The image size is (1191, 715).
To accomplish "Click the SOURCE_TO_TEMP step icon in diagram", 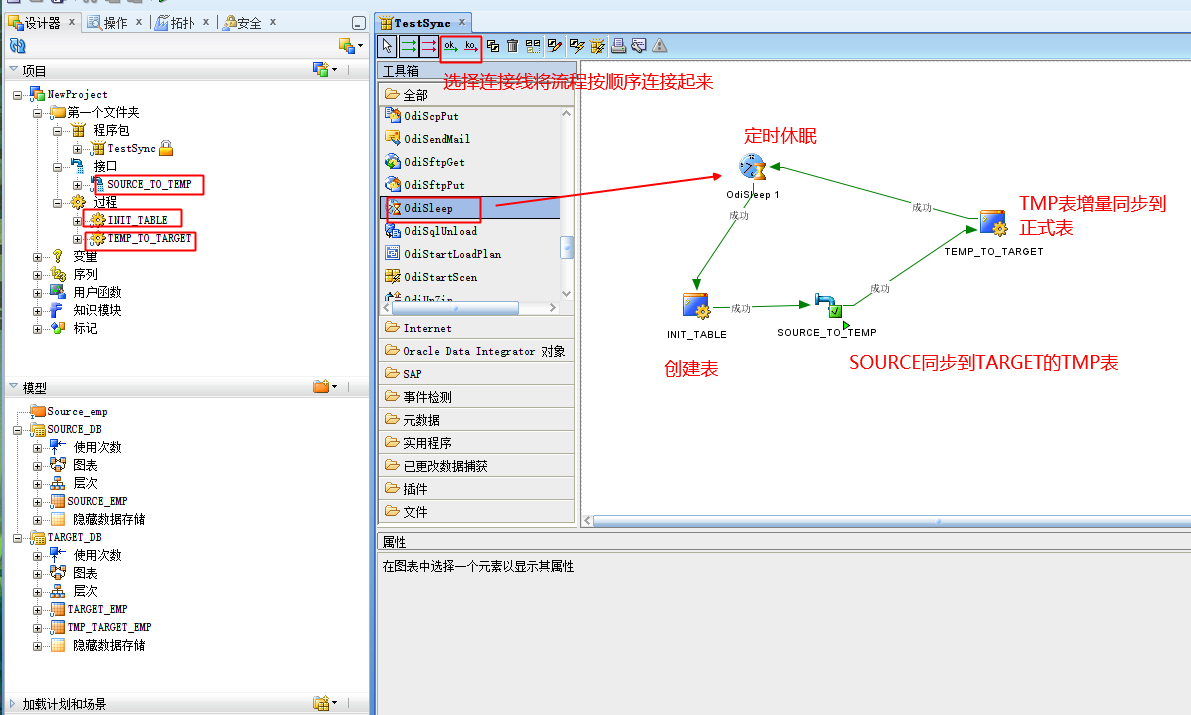I will coord(829,305).
